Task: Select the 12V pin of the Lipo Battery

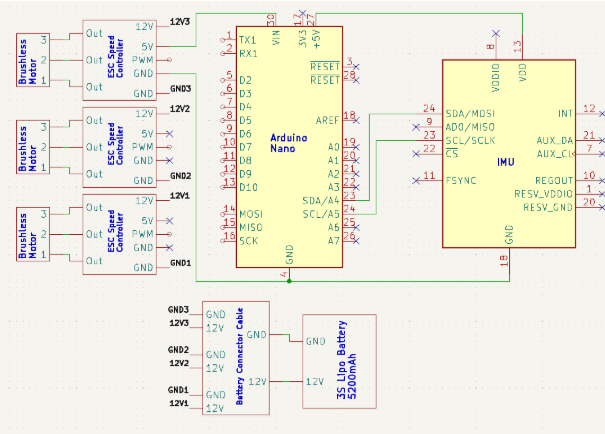Action: click(x=315, y=382)
